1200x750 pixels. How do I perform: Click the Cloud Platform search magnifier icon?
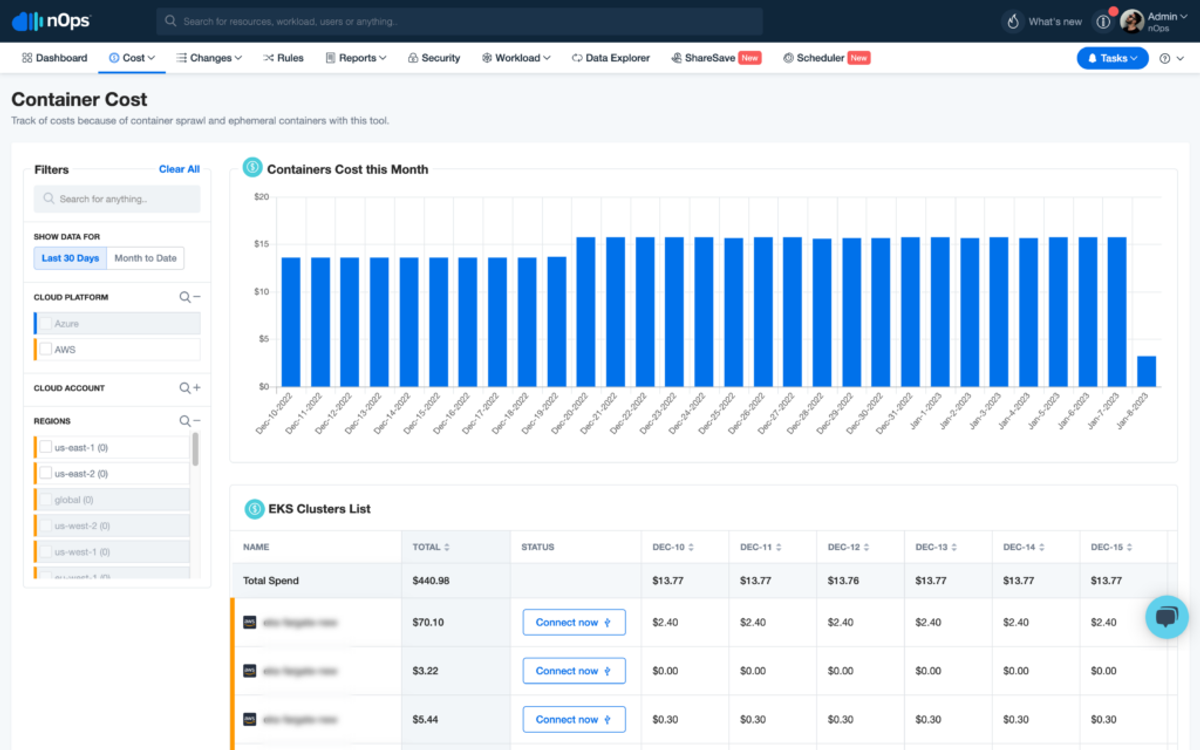[x=185, y=297]
